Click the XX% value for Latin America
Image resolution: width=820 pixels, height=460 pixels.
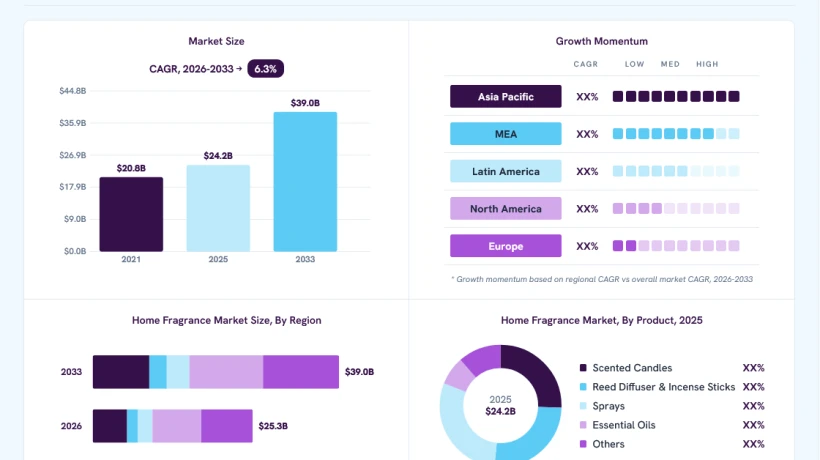587,171
